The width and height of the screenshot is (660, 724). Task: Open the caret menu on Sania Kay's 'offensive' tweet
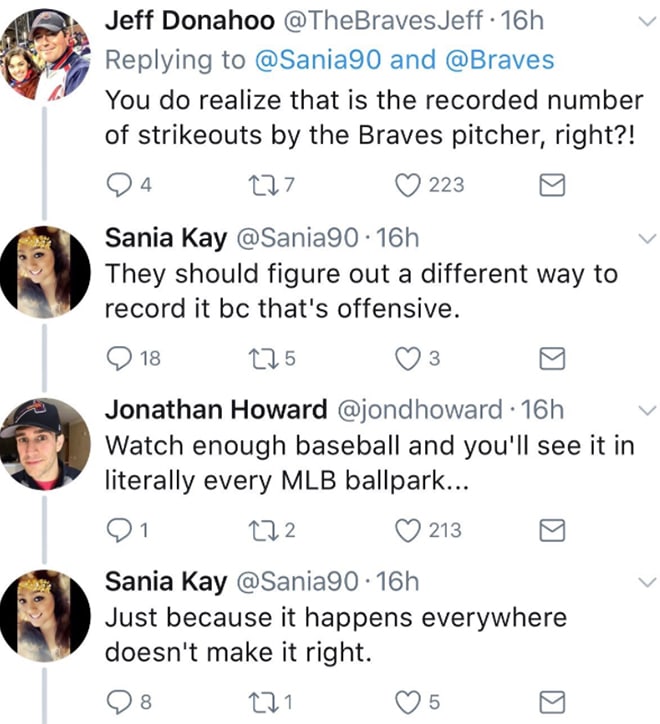tap(645, 238)
